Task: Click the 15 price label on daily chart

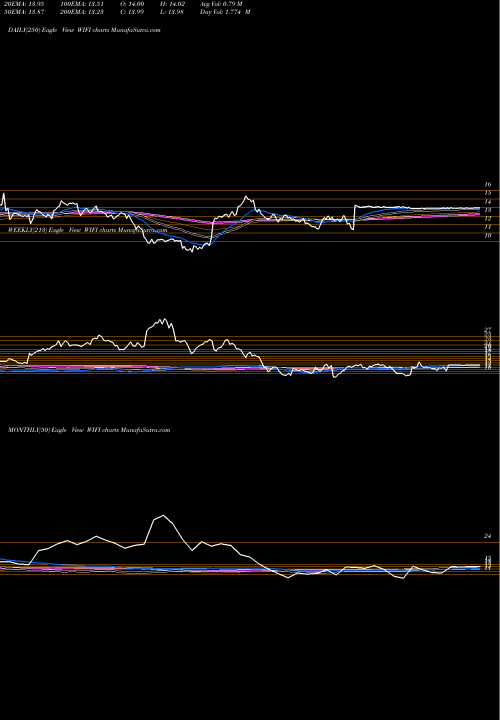Action: click(488, 193)
